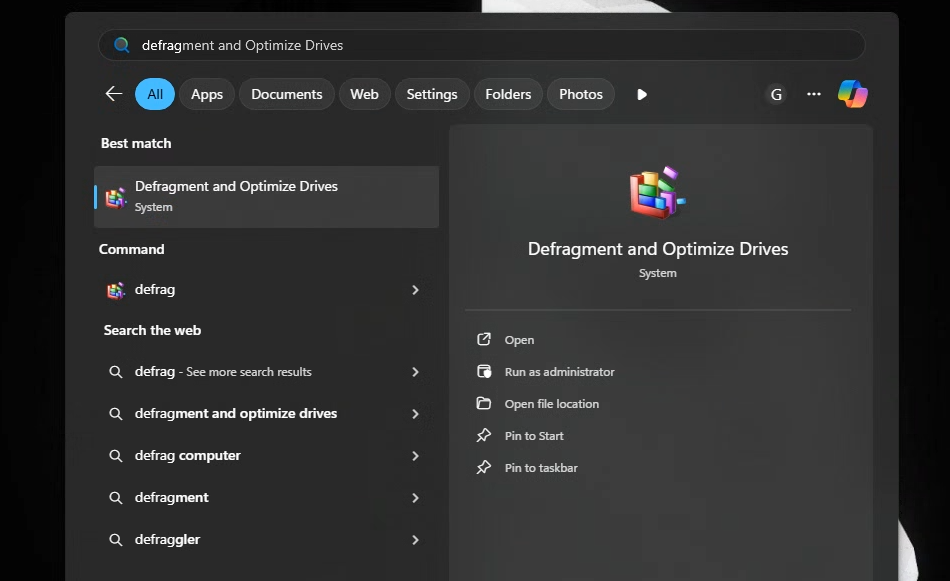Select 'defragment and optimize drives' web suggestion
This screenshot has width=950, height=581.
pyautogui.click(x=236, y=414)
